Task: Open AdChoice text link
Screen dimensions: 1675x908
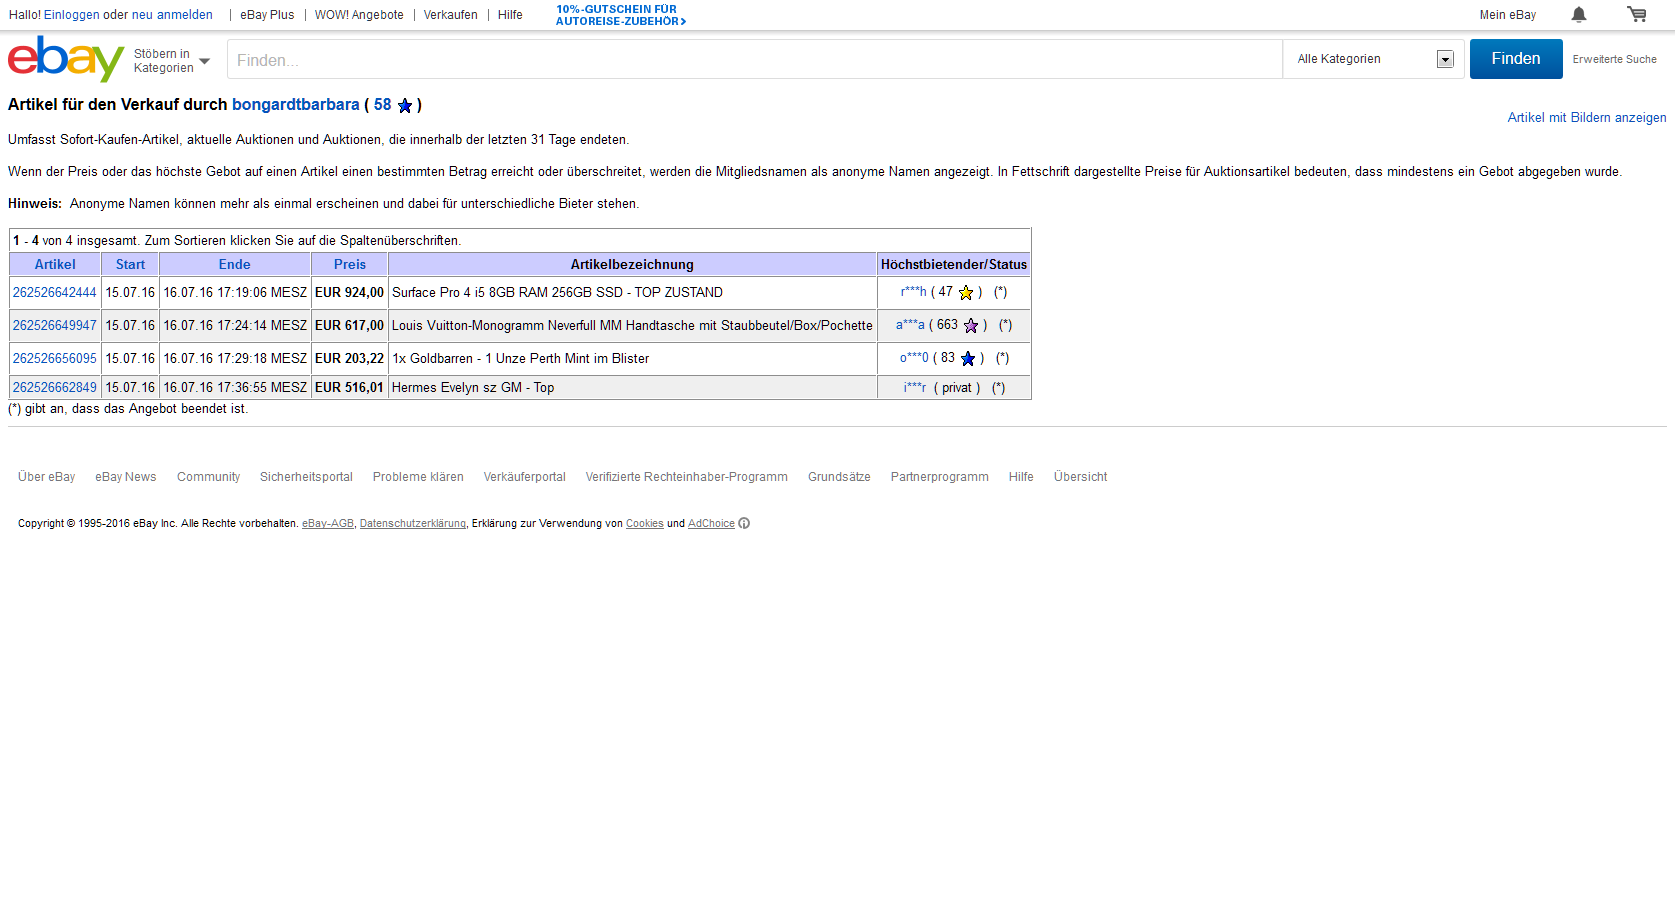Action: click(711, 524)
